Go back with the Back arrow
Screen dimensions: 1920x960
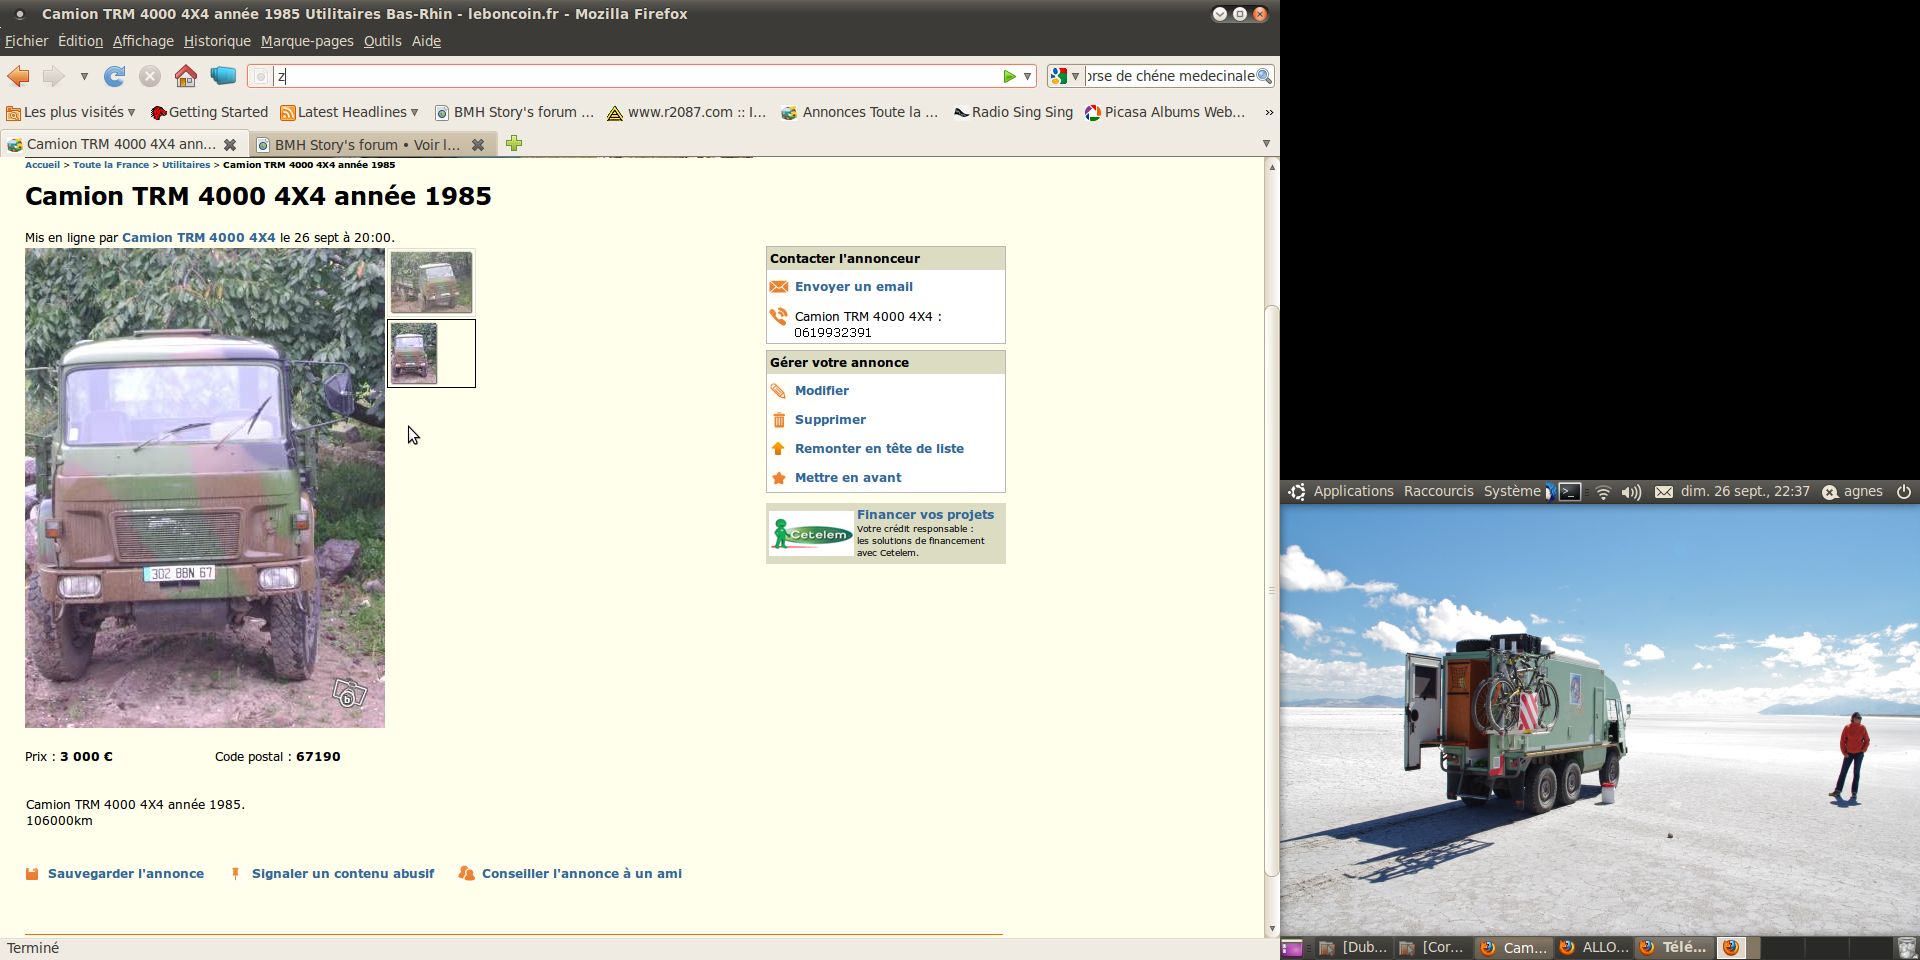19,76
